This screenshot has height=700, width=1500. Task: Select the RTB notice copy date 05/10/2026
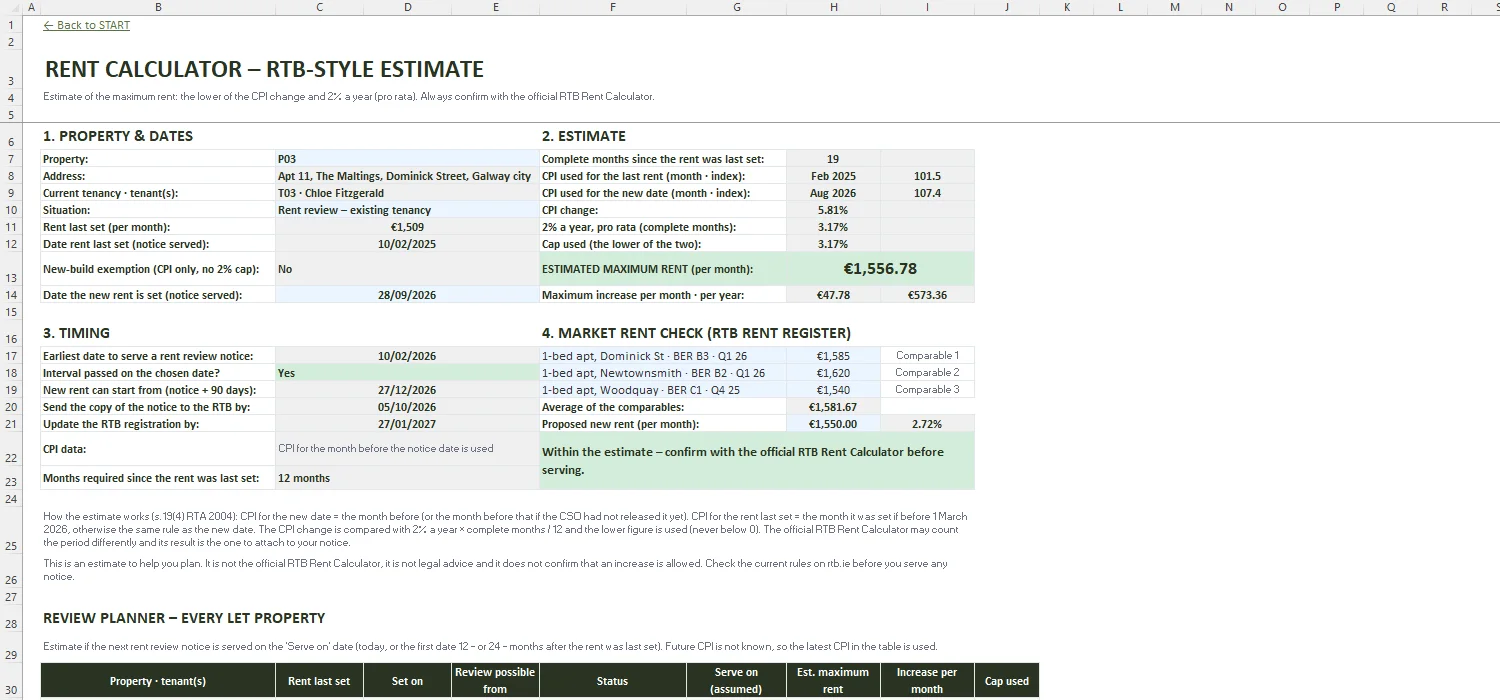407,407
